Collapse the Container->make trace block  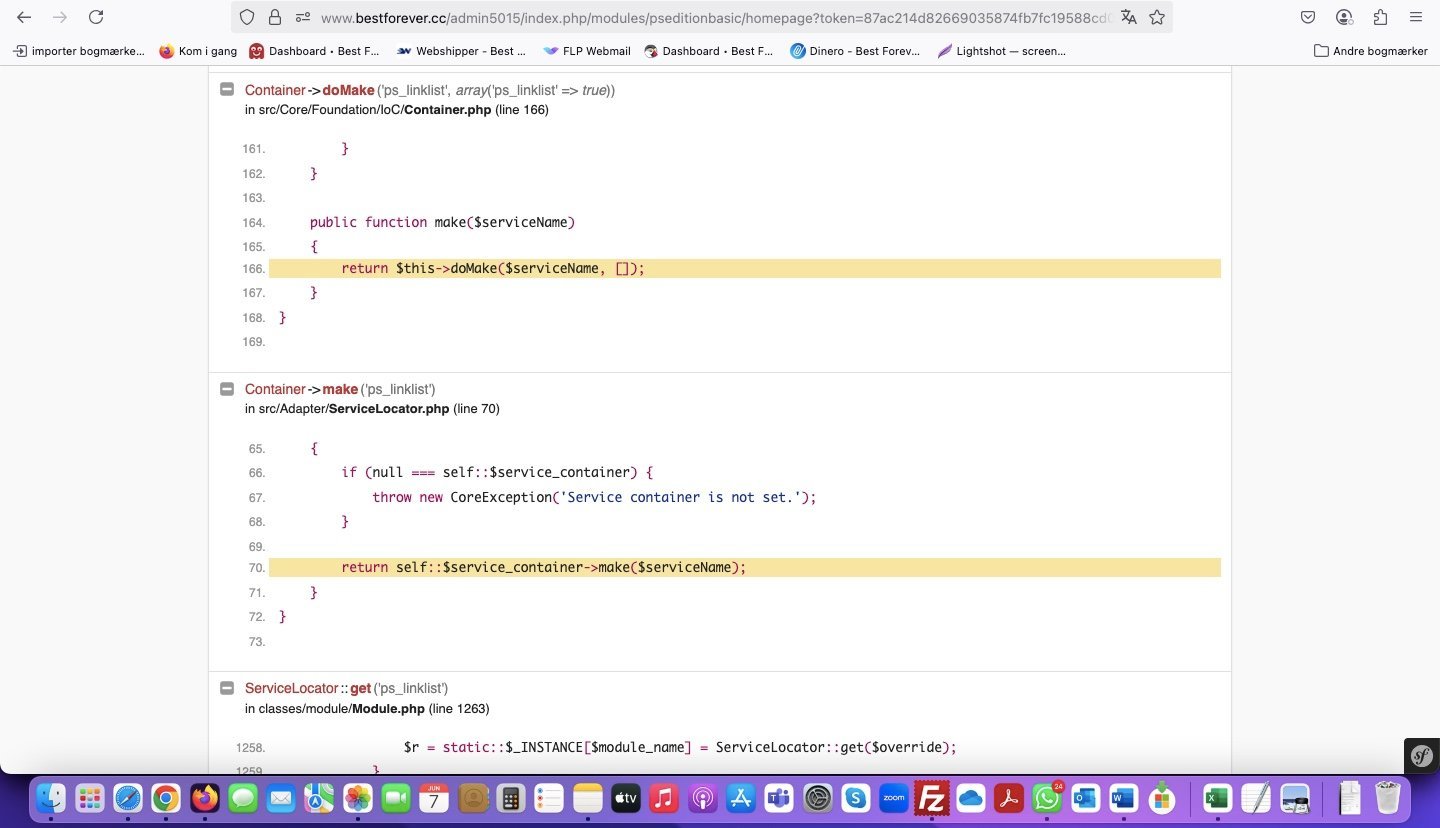[x=226, y=389]
